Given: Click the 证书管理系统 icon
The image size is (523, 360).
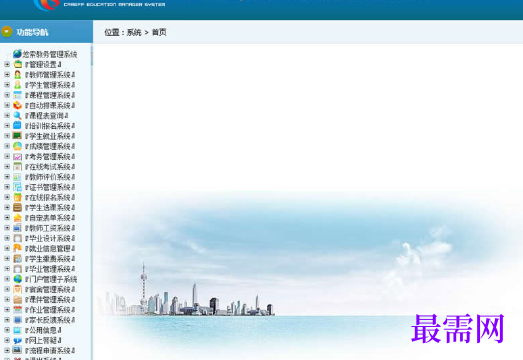Looking at the screenshot, I should [17, 187].
